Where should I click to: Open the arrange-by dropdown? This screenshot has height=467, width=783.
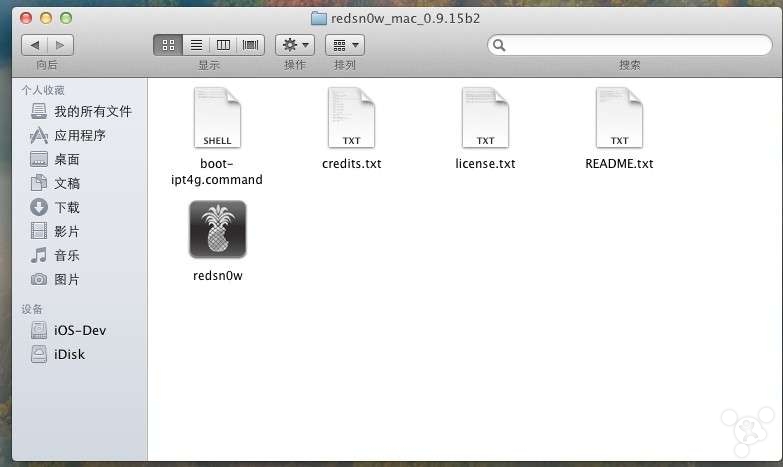coord(345,45)
